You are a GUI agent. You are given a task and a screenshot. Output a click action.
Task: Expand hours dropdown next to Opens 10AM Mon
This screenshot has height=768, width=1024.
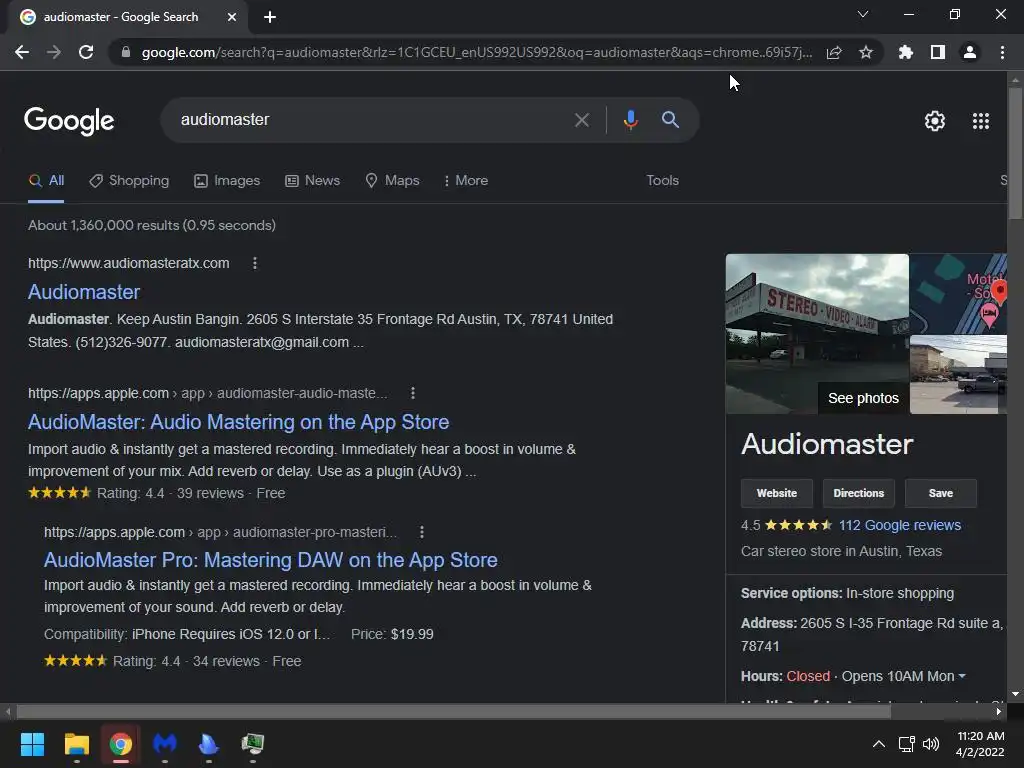click(962, 677)
